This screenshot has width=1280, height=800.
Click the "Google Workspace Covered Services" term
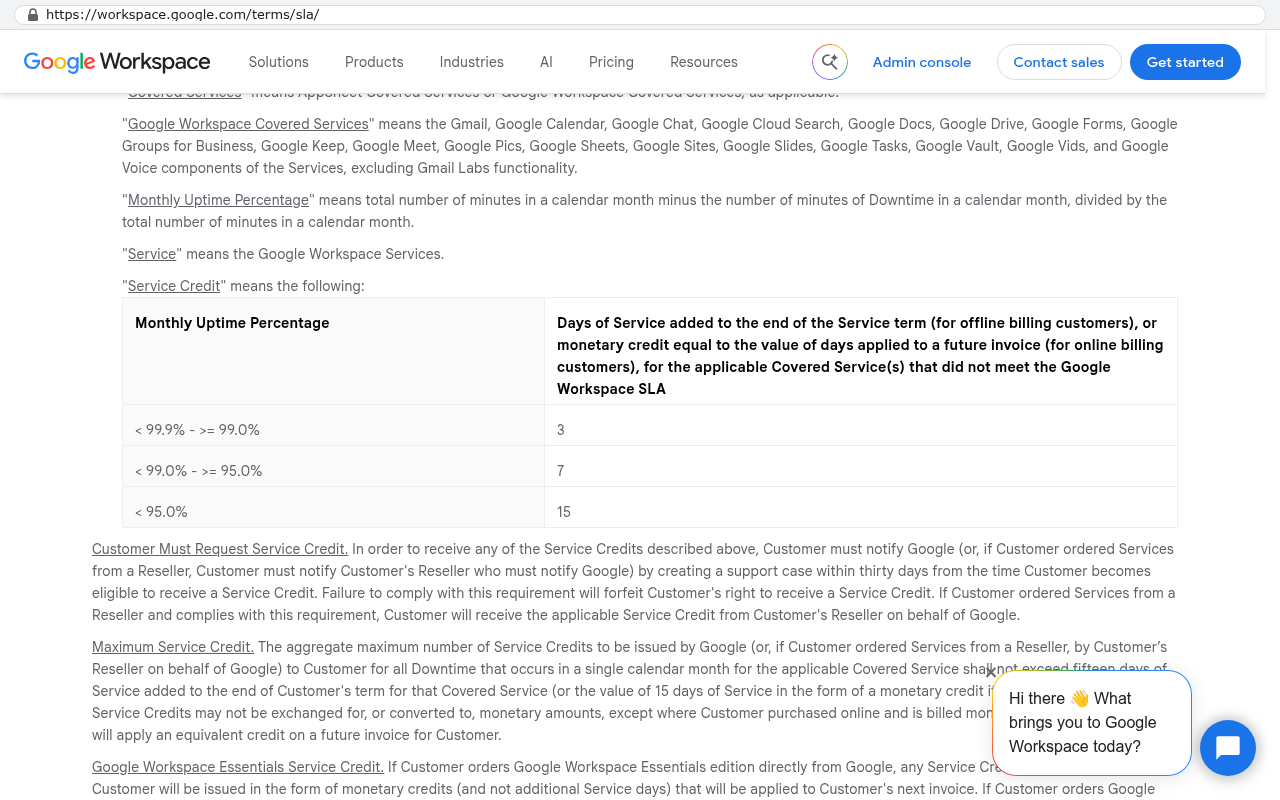248,124
